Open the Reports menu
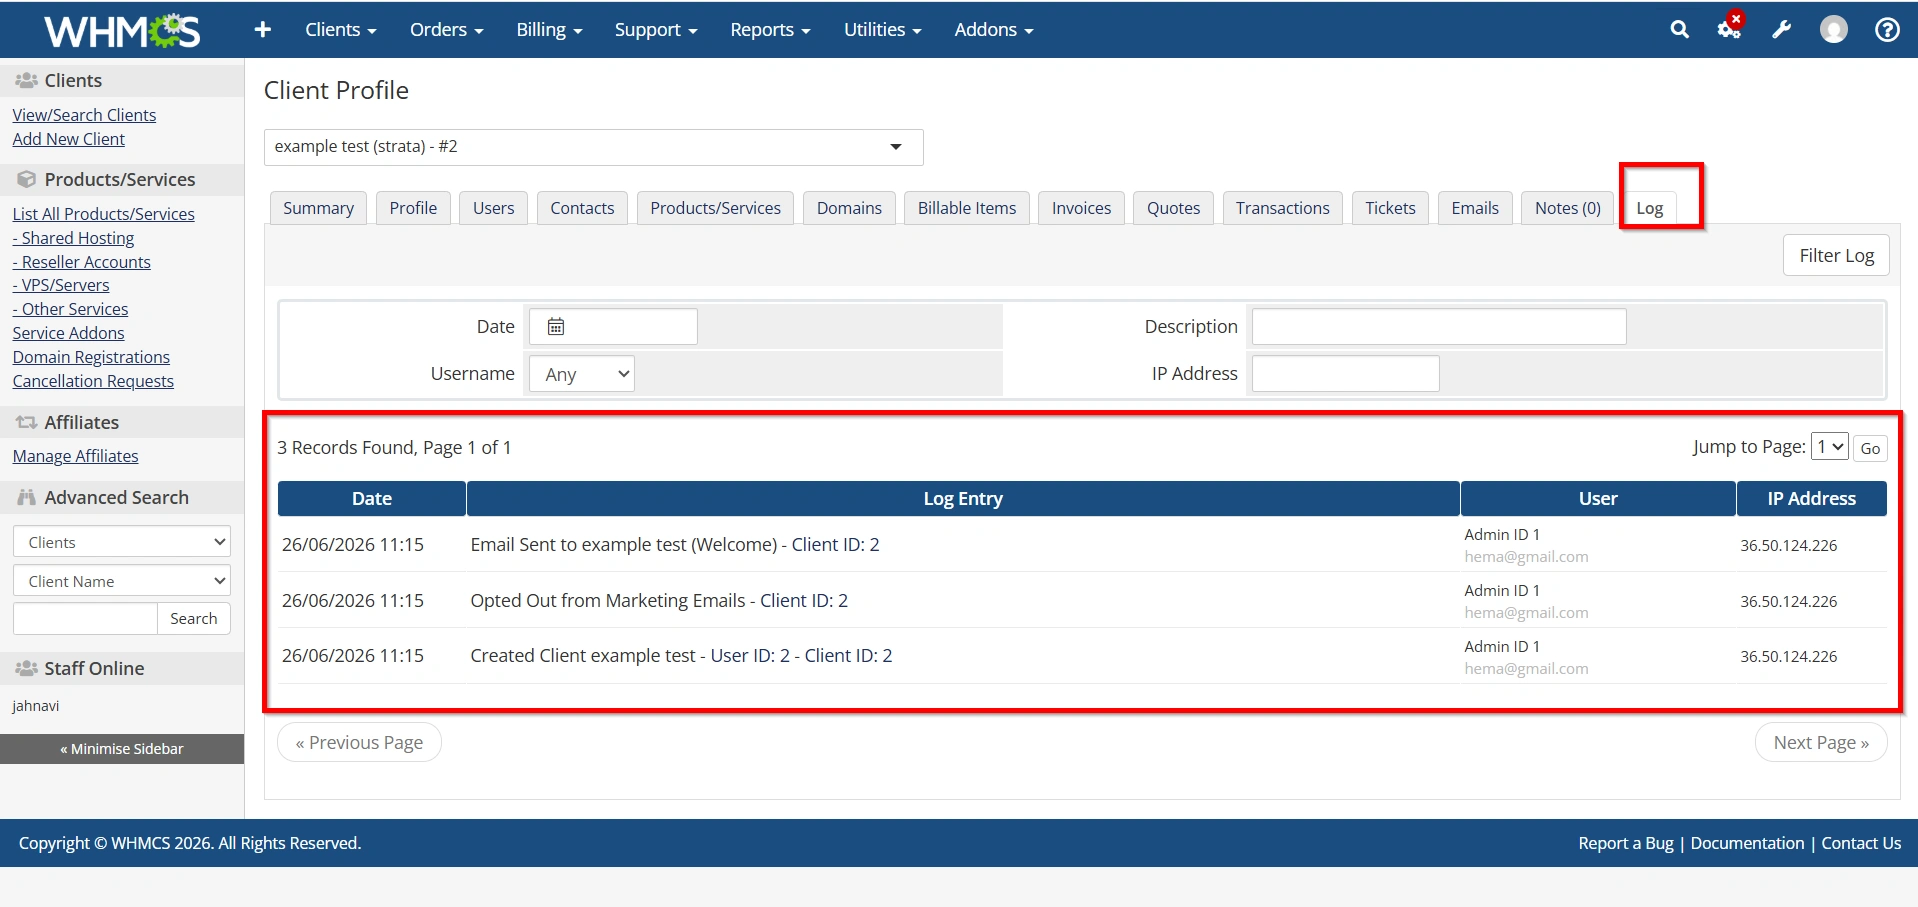 click(770, 30)
